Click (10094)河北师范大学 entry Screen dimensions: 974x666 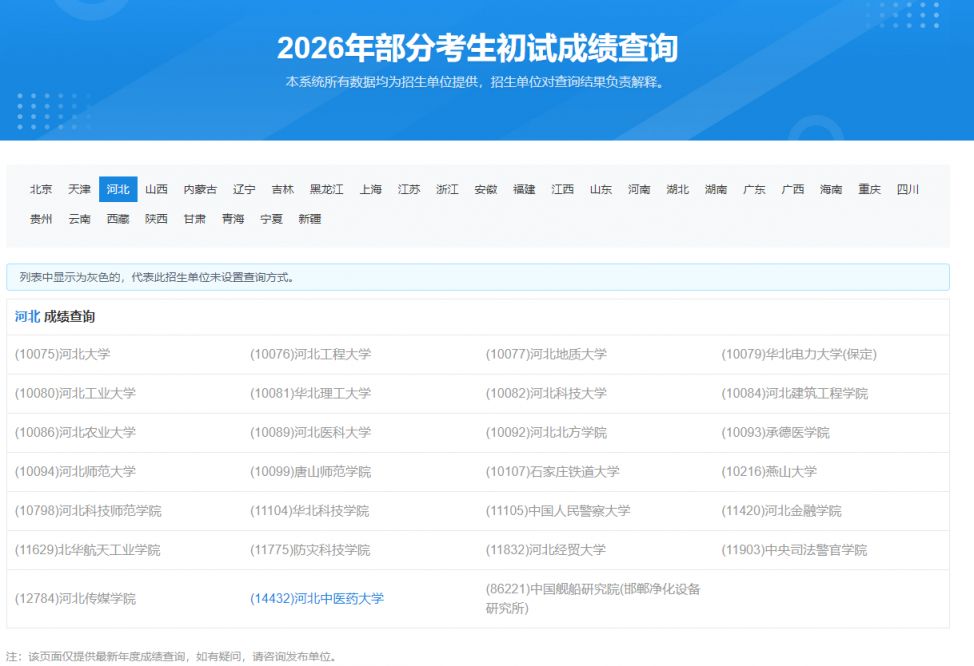point(75,472)
